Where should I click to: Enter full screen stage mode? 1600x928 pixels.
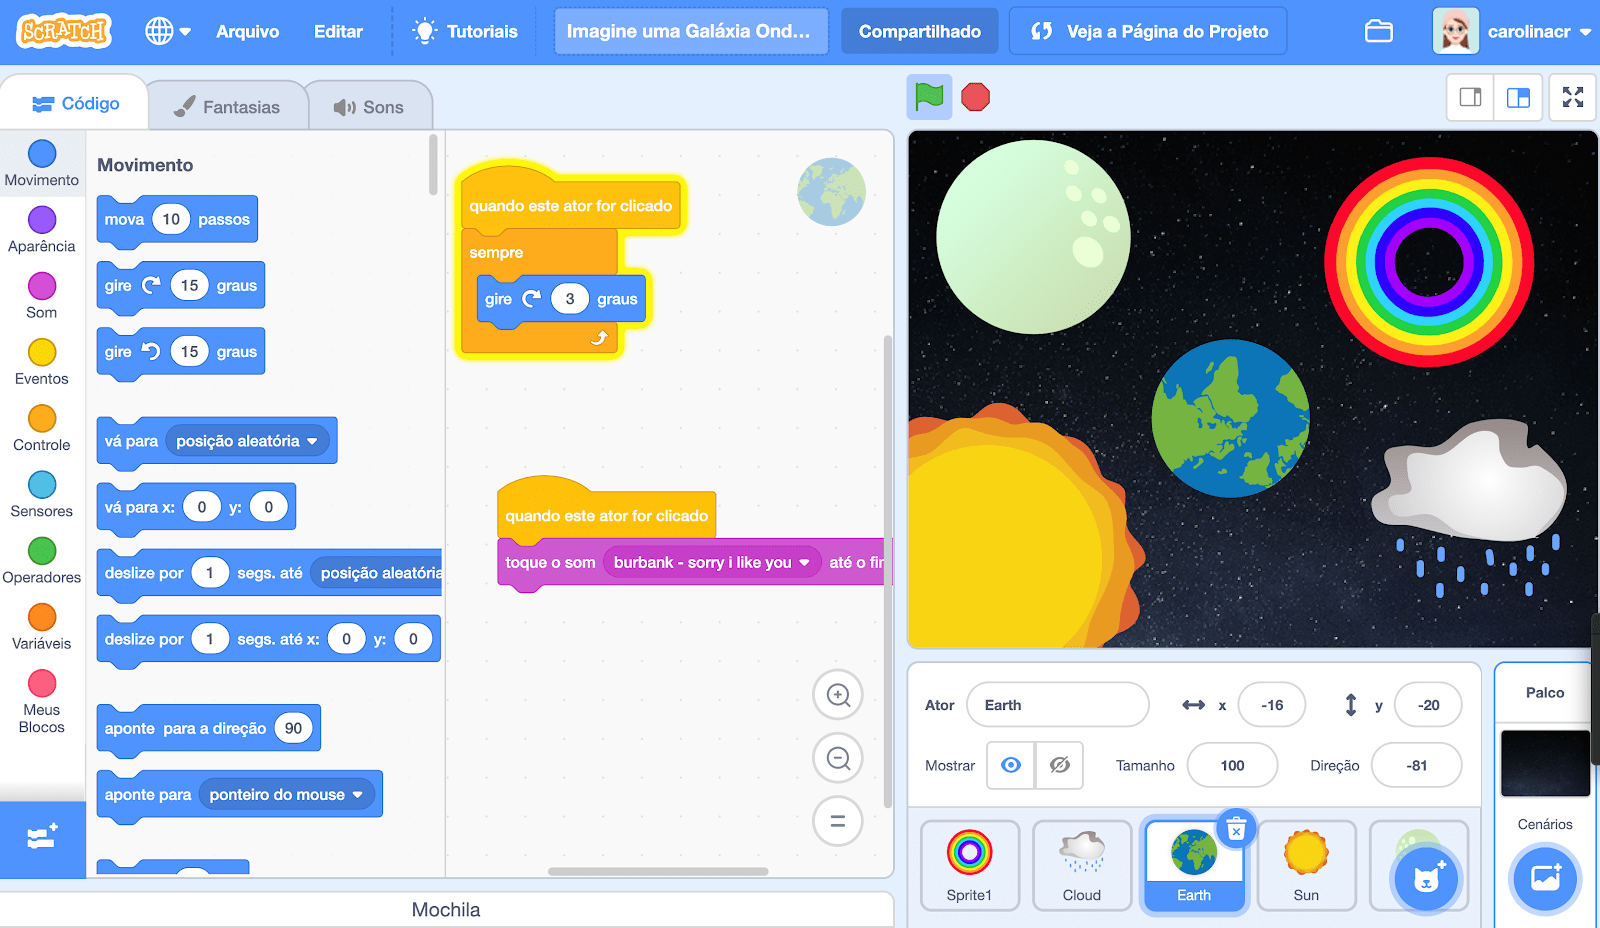point(1572,97)
